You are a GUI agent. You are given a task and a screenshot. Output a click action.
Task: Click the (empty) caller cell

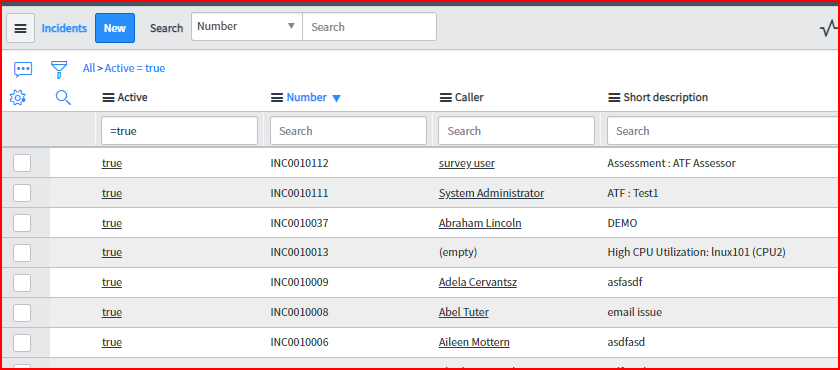458,252
